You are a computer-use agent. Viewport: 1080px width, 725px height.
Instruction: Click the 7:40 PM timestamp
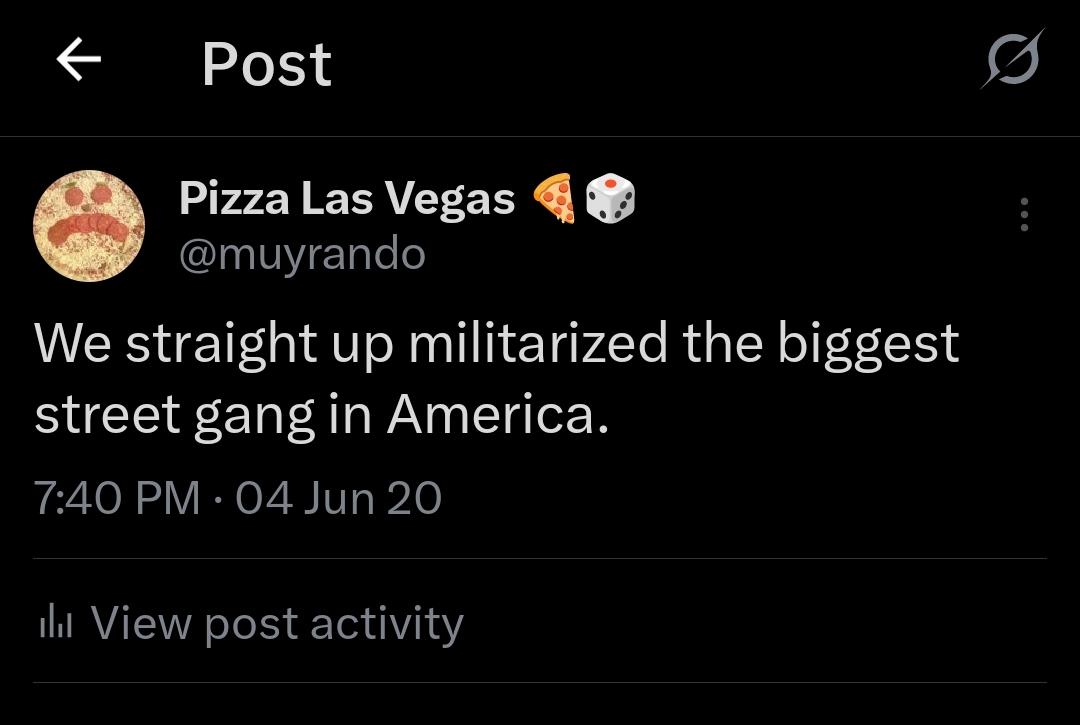pyautogui.click(x=117, y=498)
